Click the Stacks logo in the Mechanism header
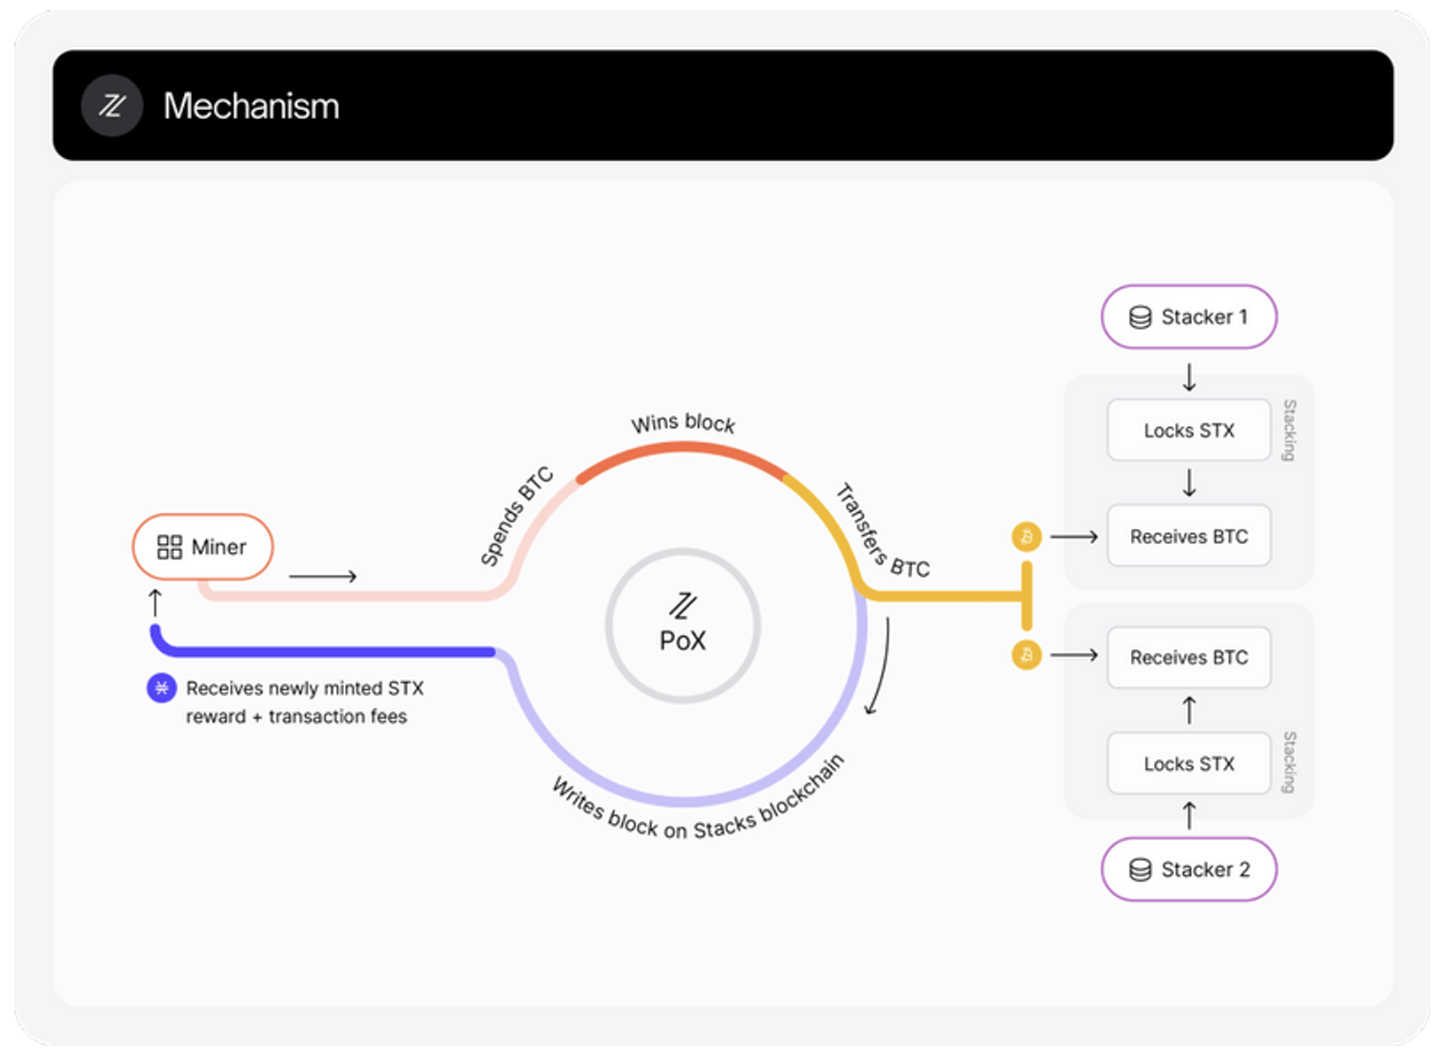The height and width of the screenshot is (1058, 1454). click(x=112, y=106)
